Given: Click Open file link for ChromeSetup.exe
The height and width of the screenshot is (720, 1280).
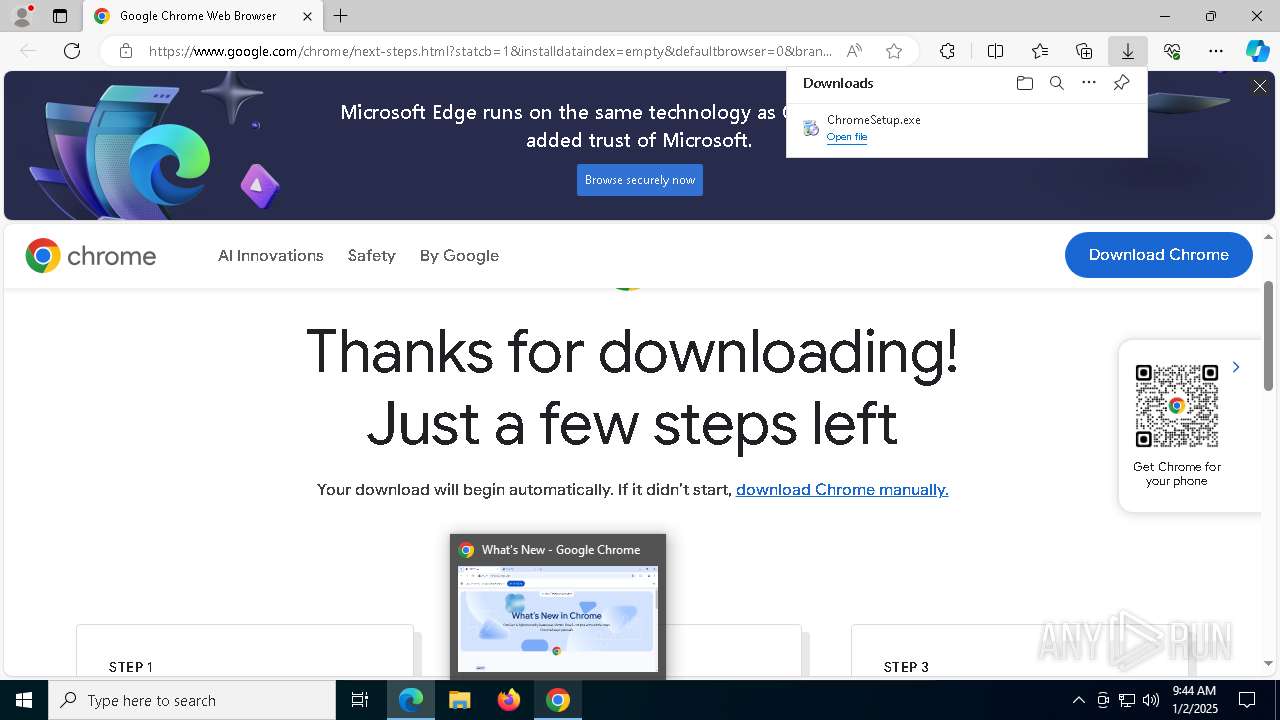Looking at the screenshot, I should pyautogui.click(x=847, y=137).
